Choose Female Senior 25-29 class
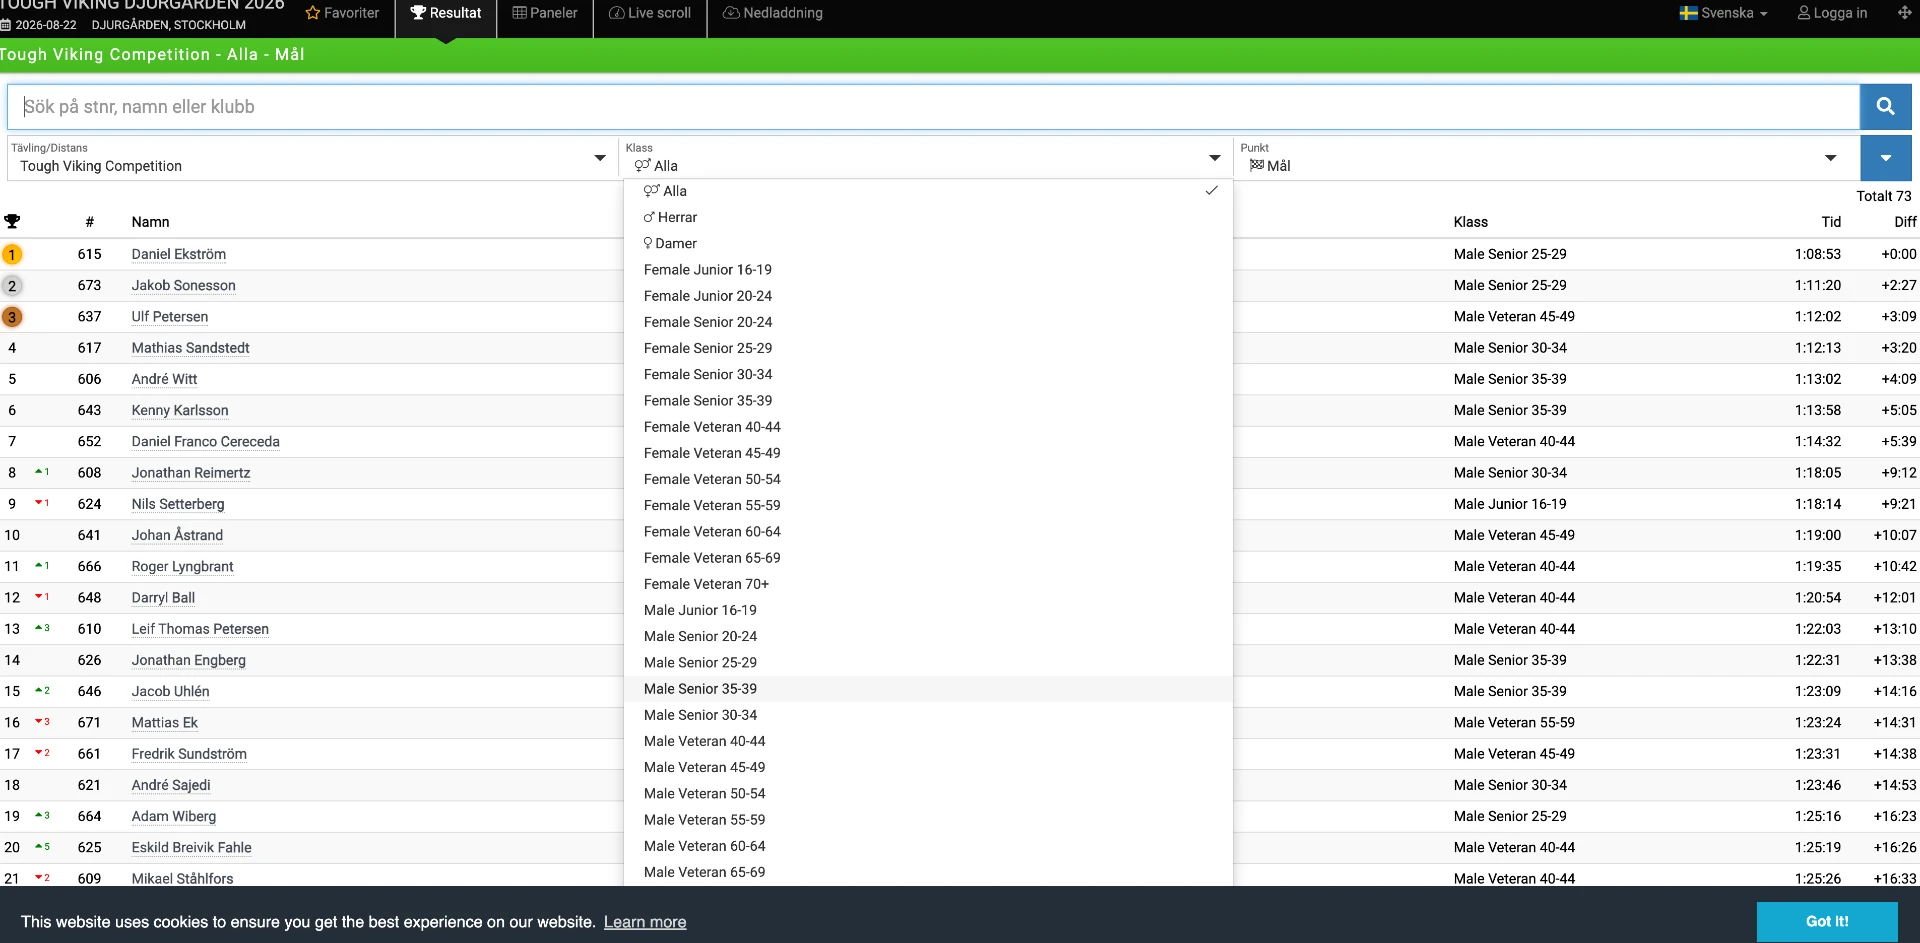1920x943 pixels. coord(928,348)
